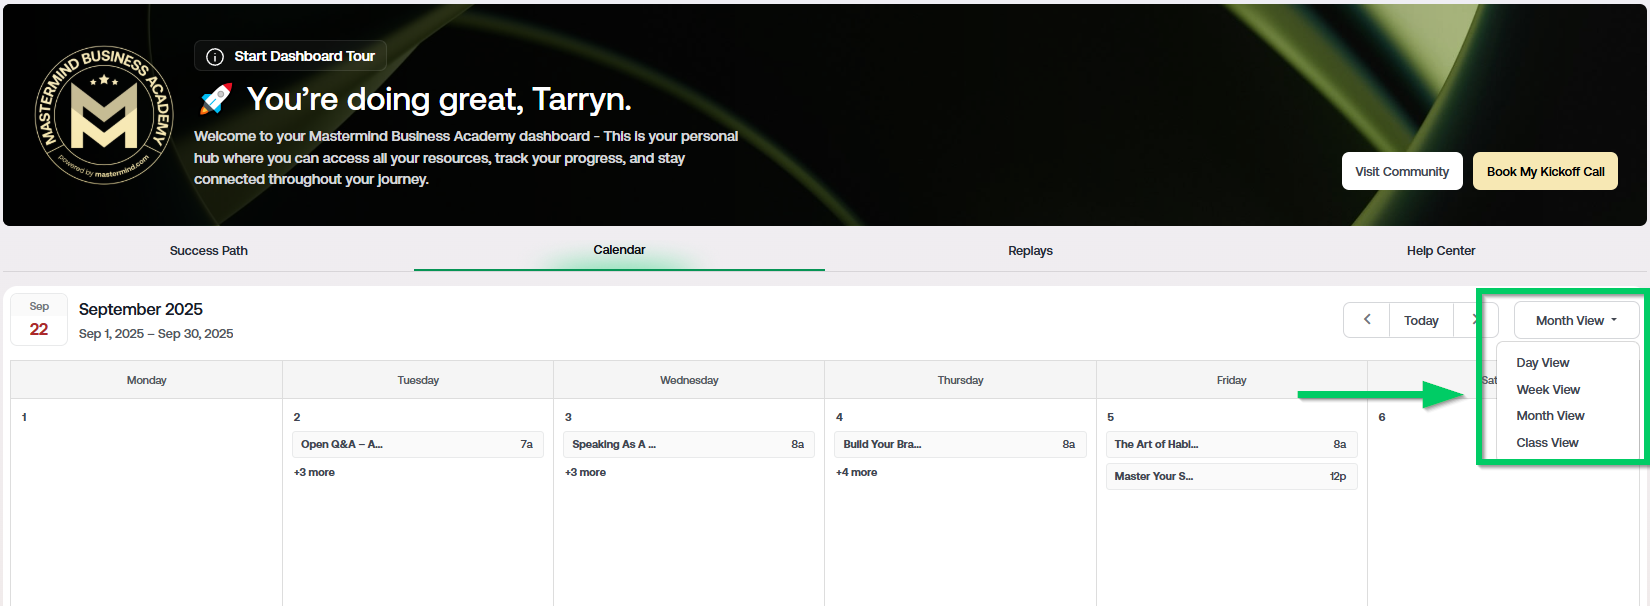1650x606 pixels.
Task: Expand +4 more on Thursday 4
Action: click(856, 472)
